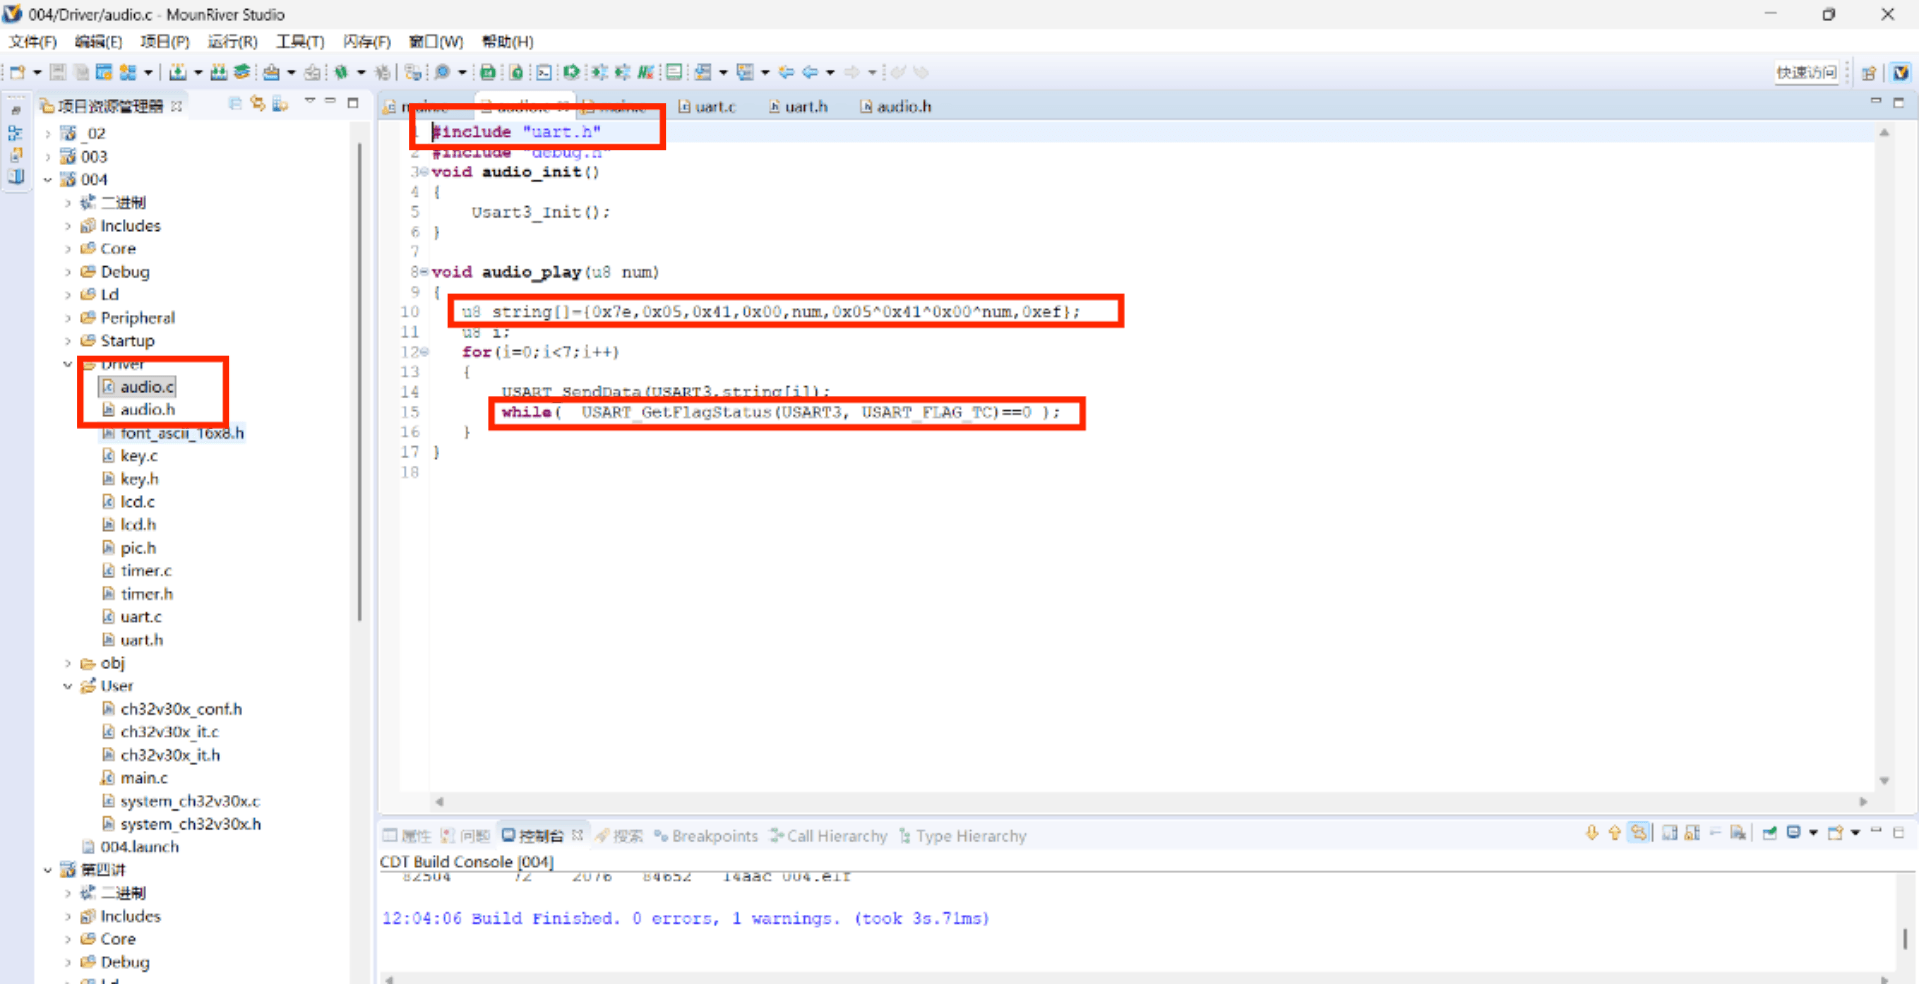Image resolution: width=1919 pixels, height=984 pixels.
Task: Open the 文件(F) menu
Action: 33,41
